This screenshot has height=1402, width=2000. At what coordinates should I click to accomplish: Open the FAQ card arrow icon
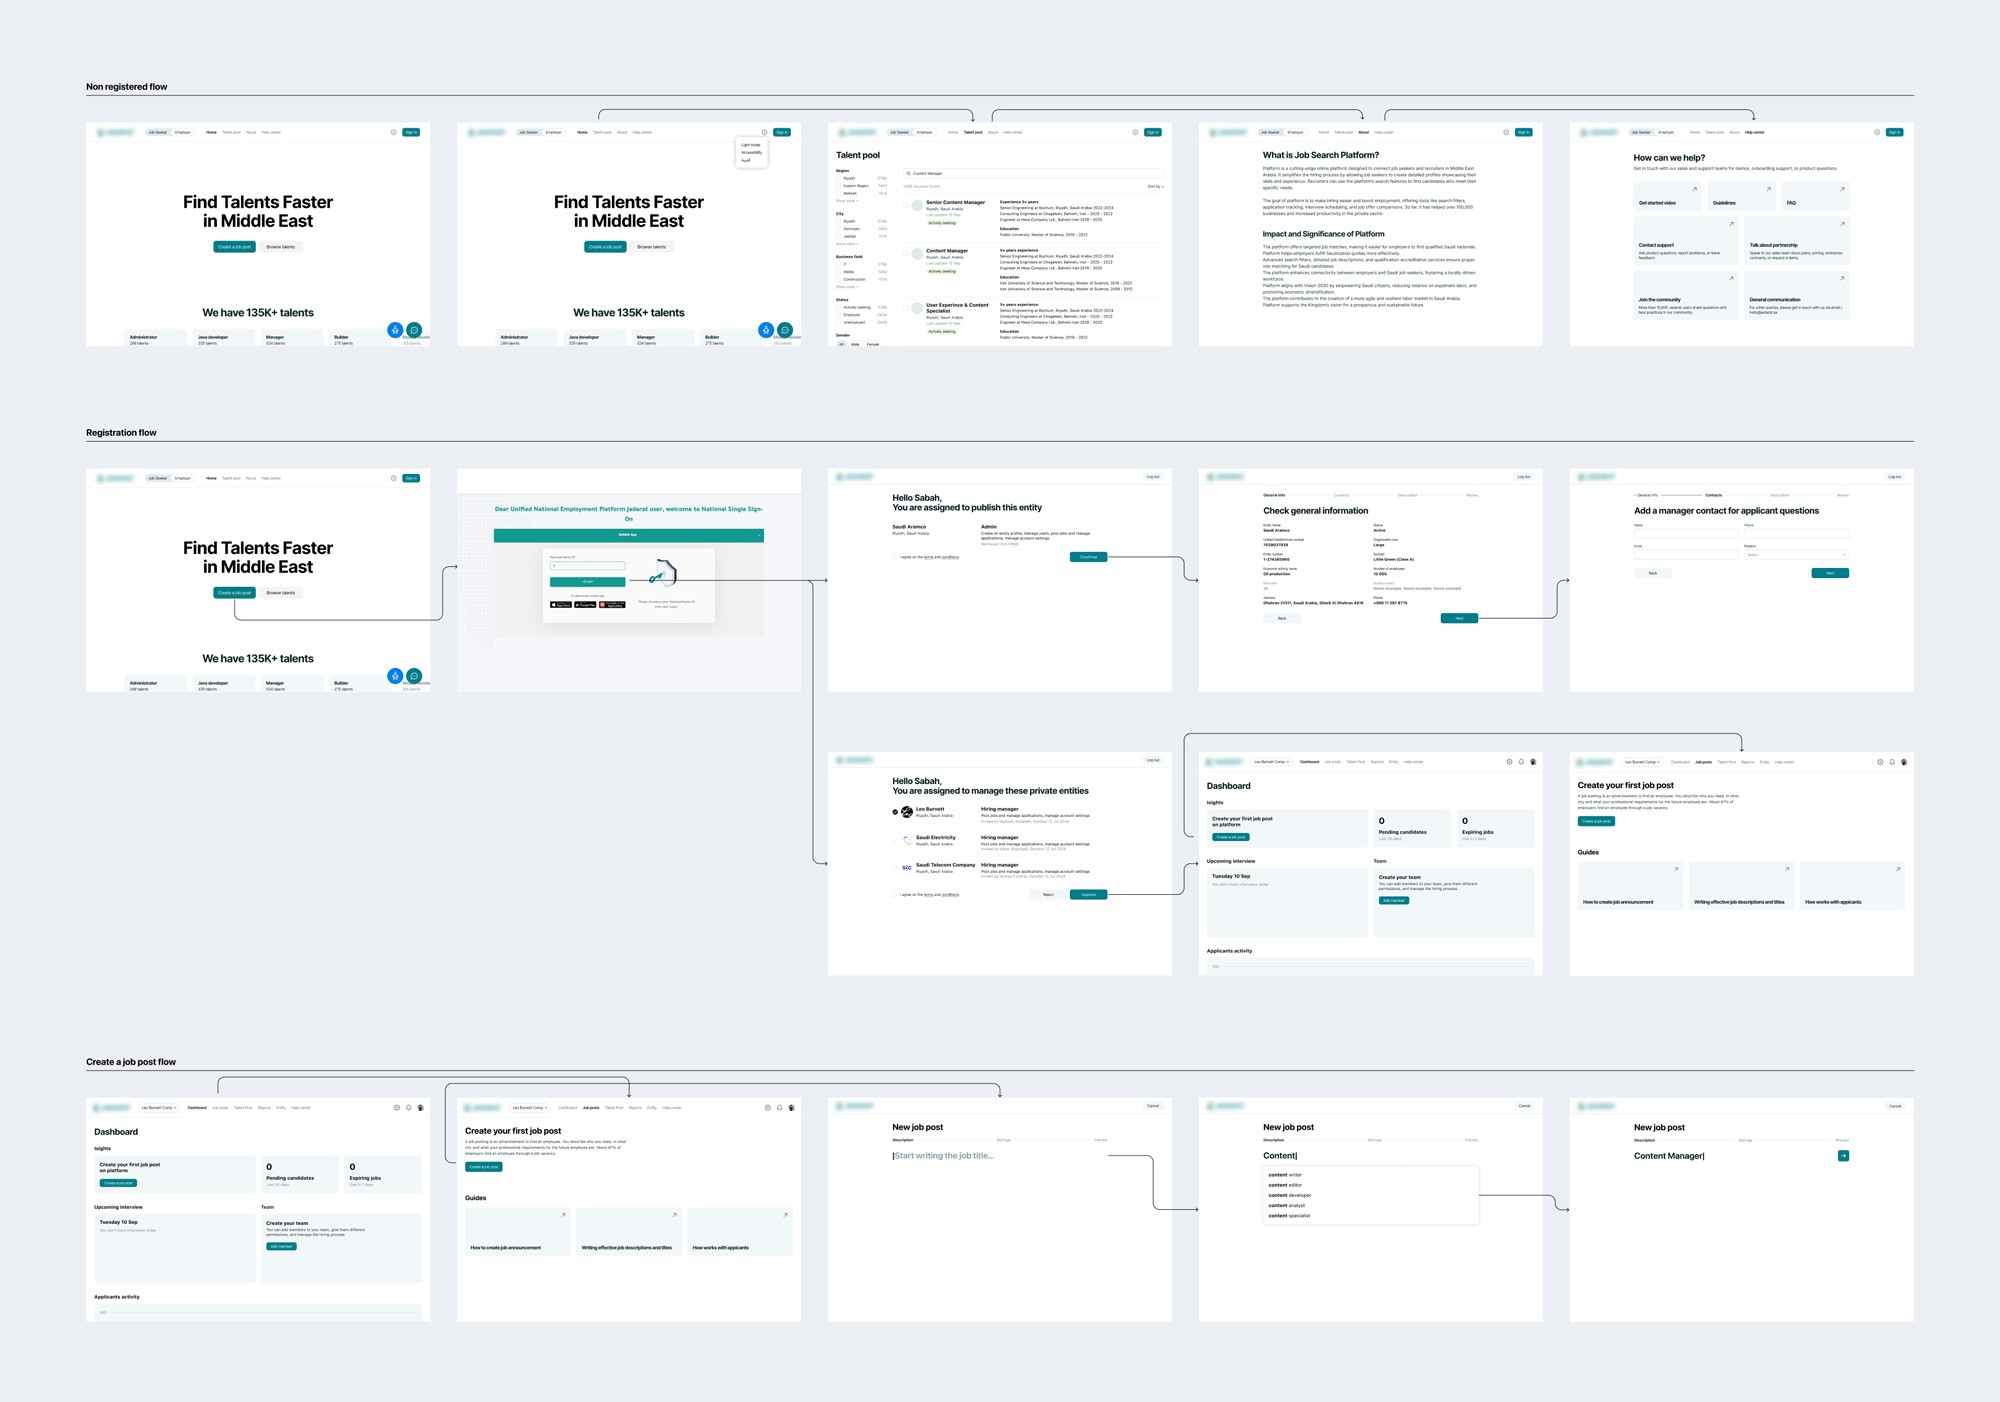(x=1842, y=189)
